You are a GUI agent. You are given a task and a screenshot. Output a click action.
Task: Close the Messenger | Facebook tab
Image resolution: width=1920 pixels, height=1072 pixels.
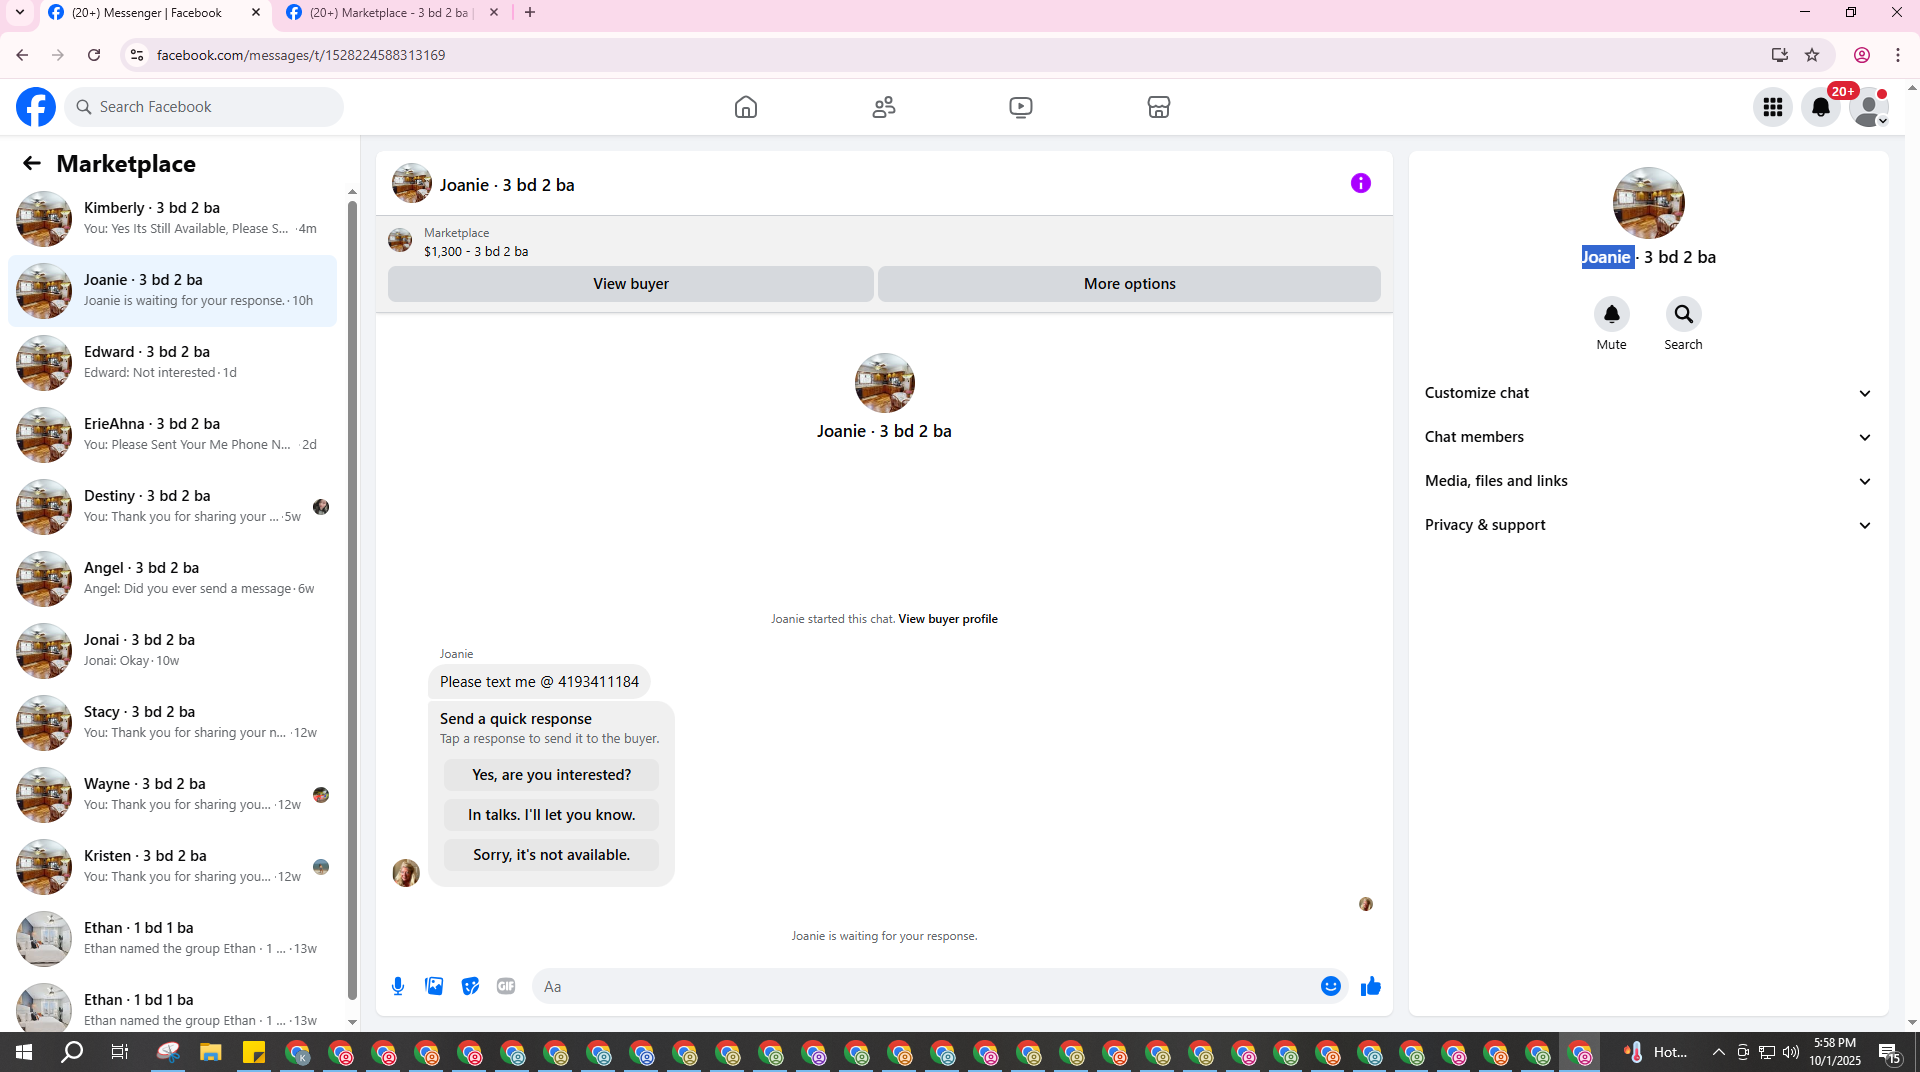point(256,13)
